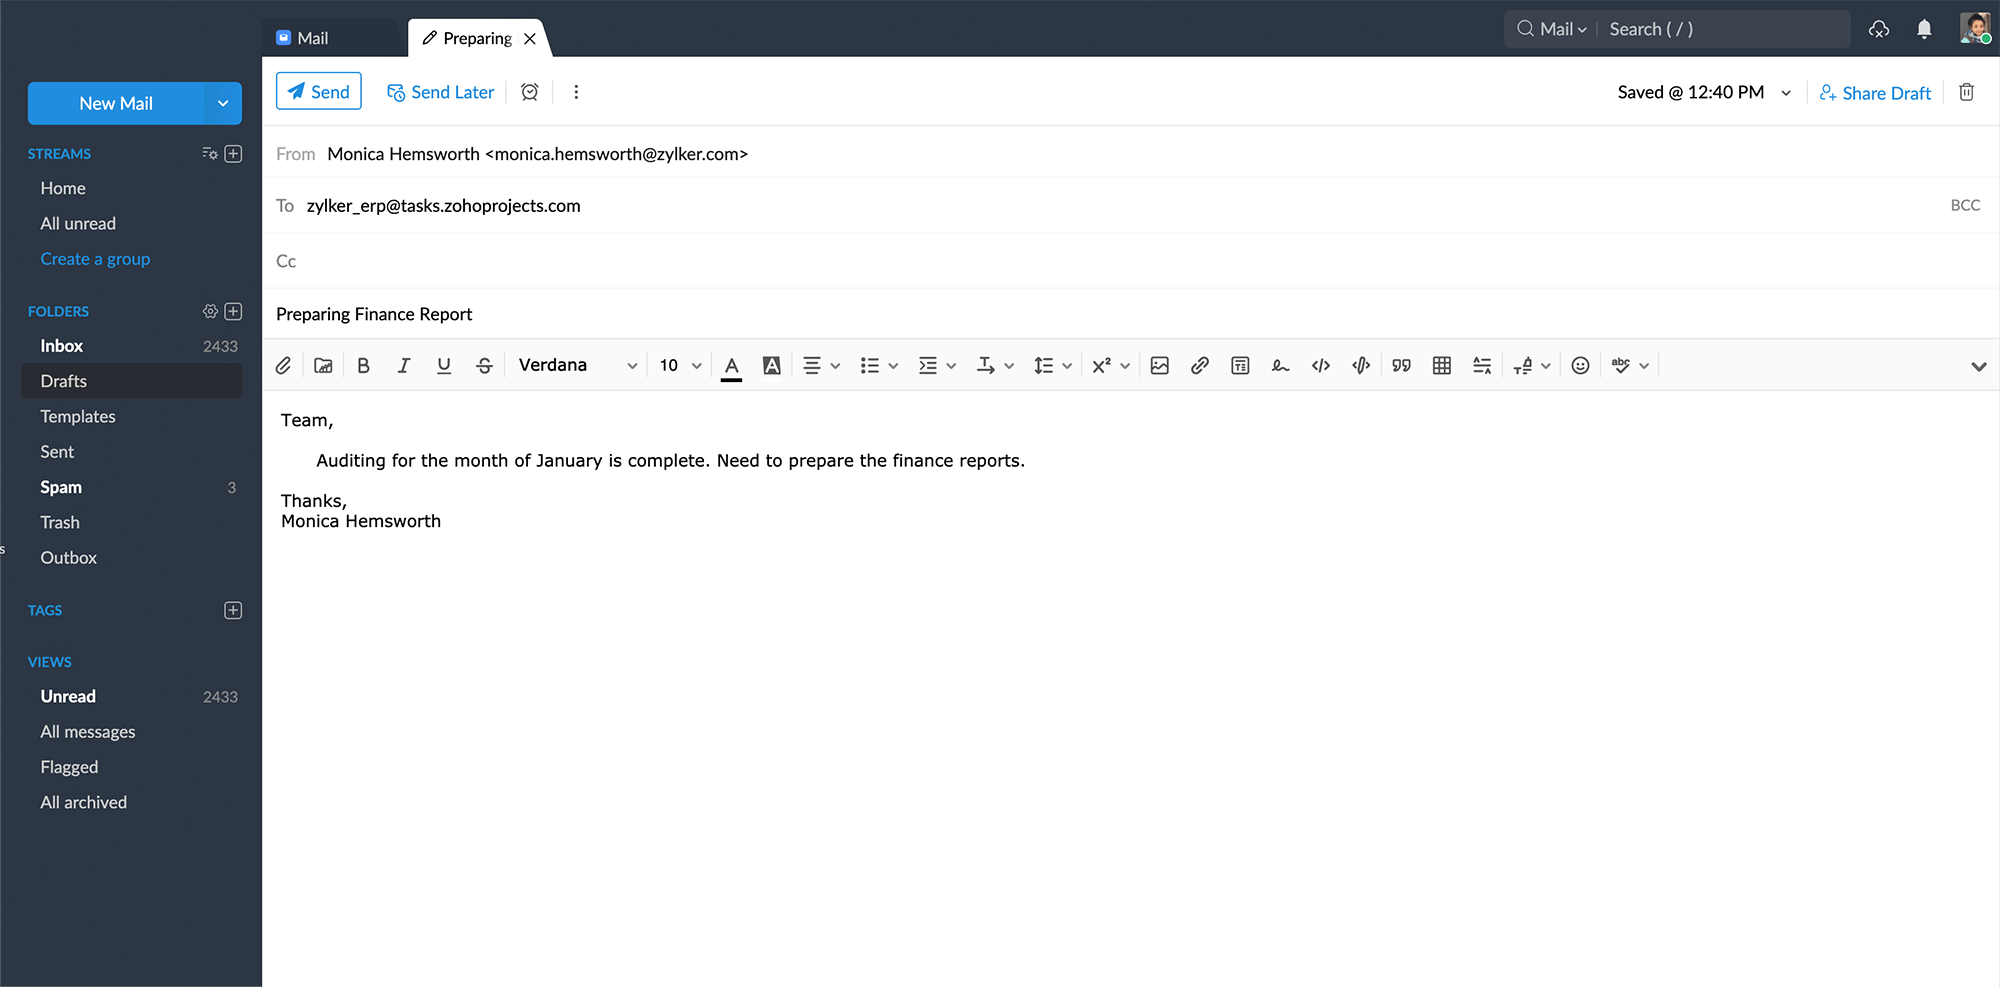Screen dimensions: 2000x987
Task: Open the emoji picker
Action: 1580,366
